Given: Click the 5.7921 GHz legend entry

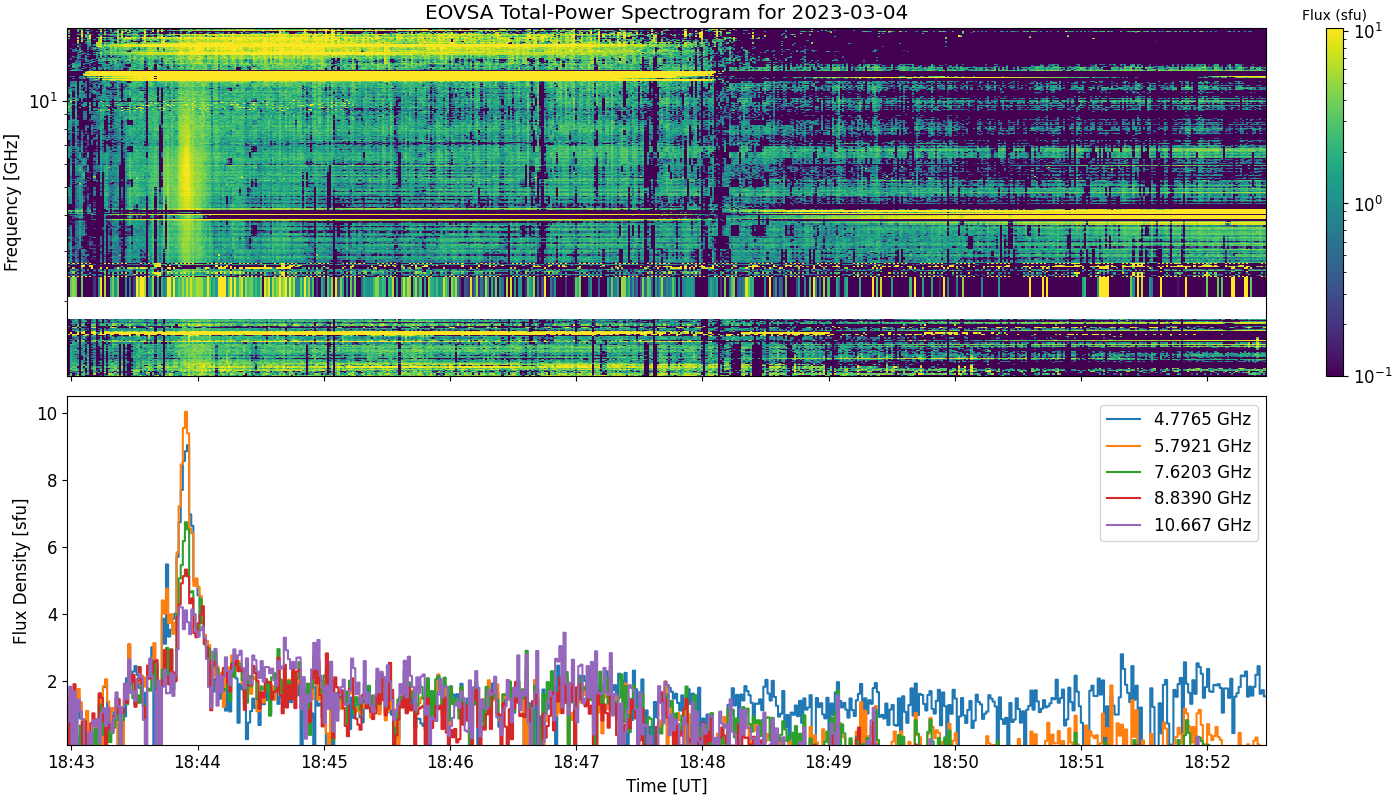Looking at the screenshot, I should (1180, 446).
